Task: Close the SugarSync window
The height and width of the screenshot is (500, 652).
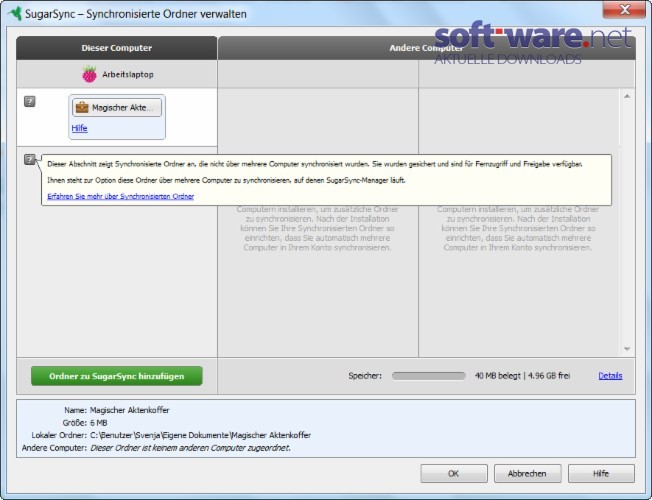Action: pos(624,10)
